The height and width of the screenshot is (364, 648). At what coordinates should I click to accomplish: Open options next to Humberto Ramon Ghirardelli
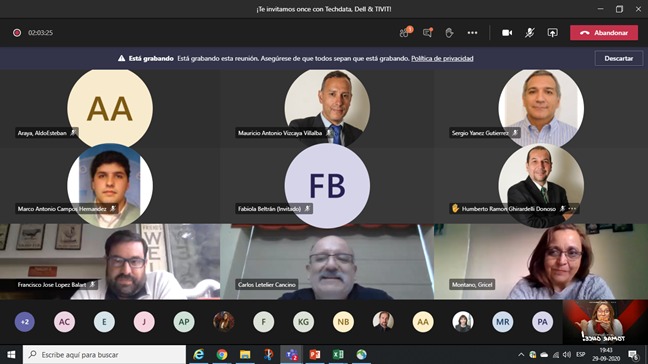pos(572,209)
